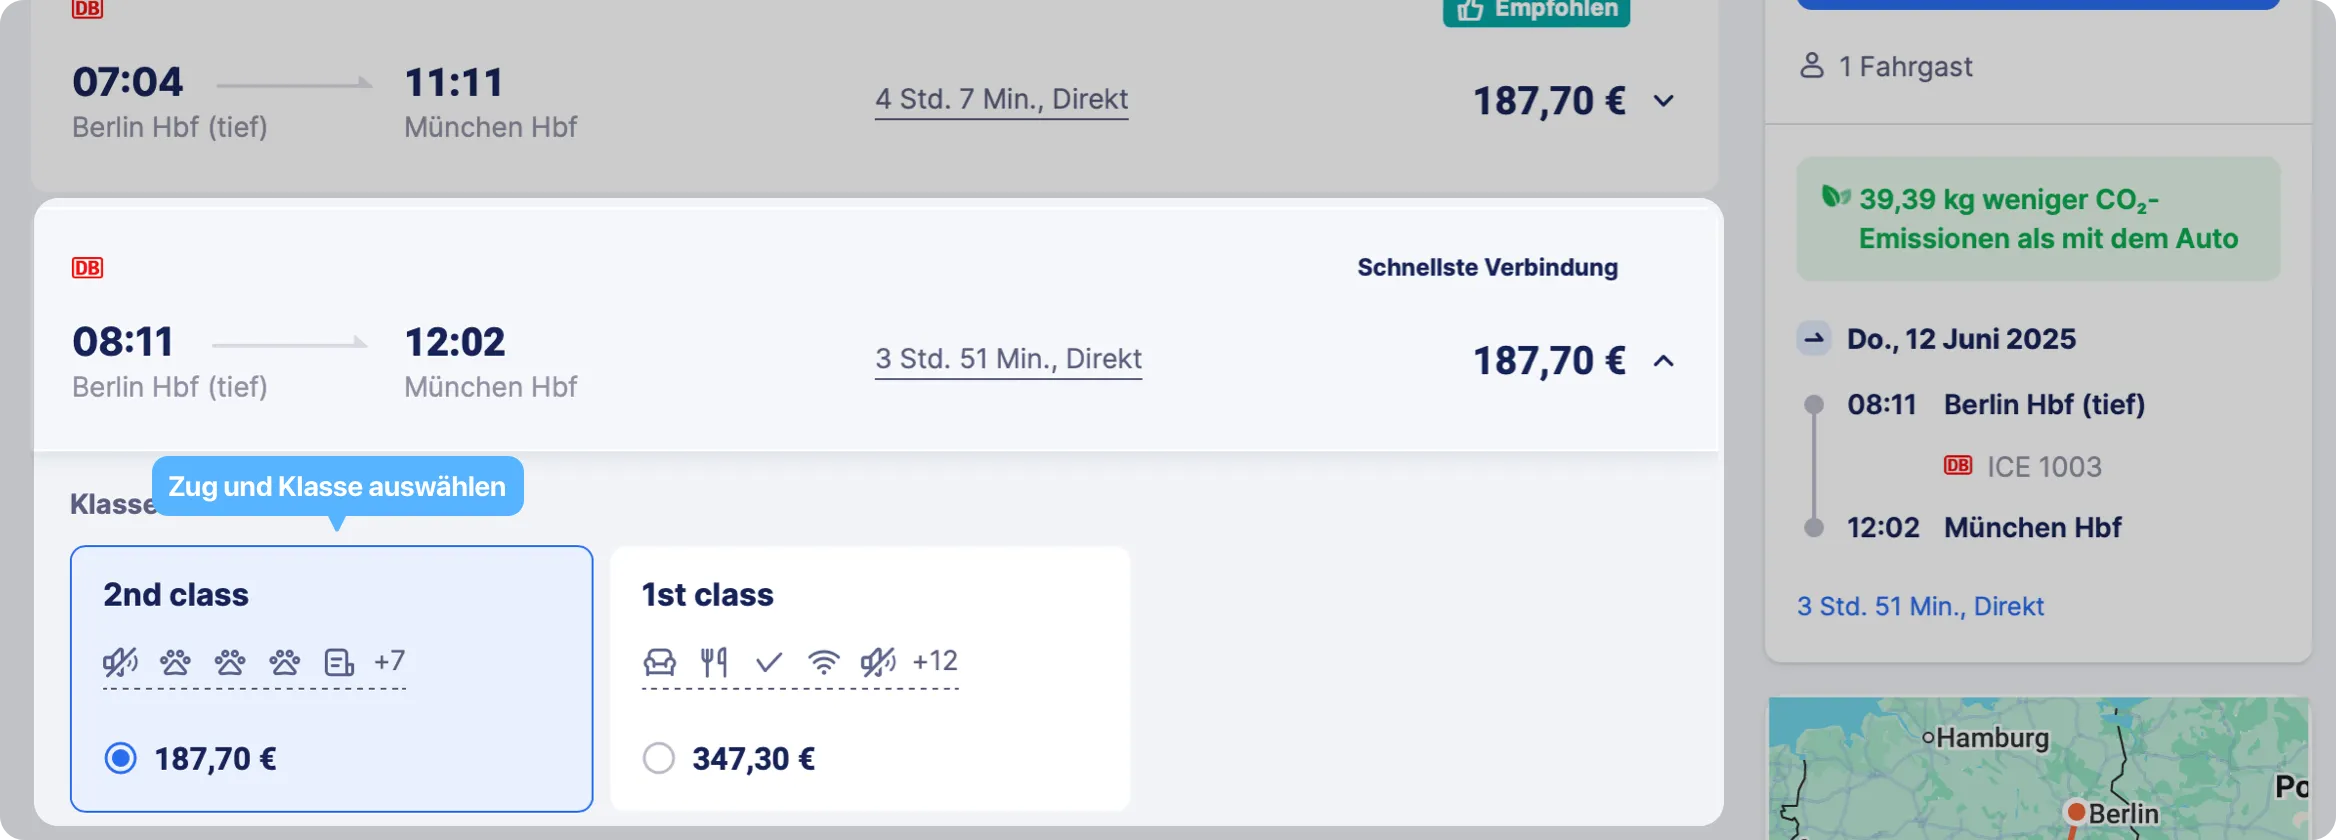Collapse the 08:11 connection price chevron

[1663, 361]
